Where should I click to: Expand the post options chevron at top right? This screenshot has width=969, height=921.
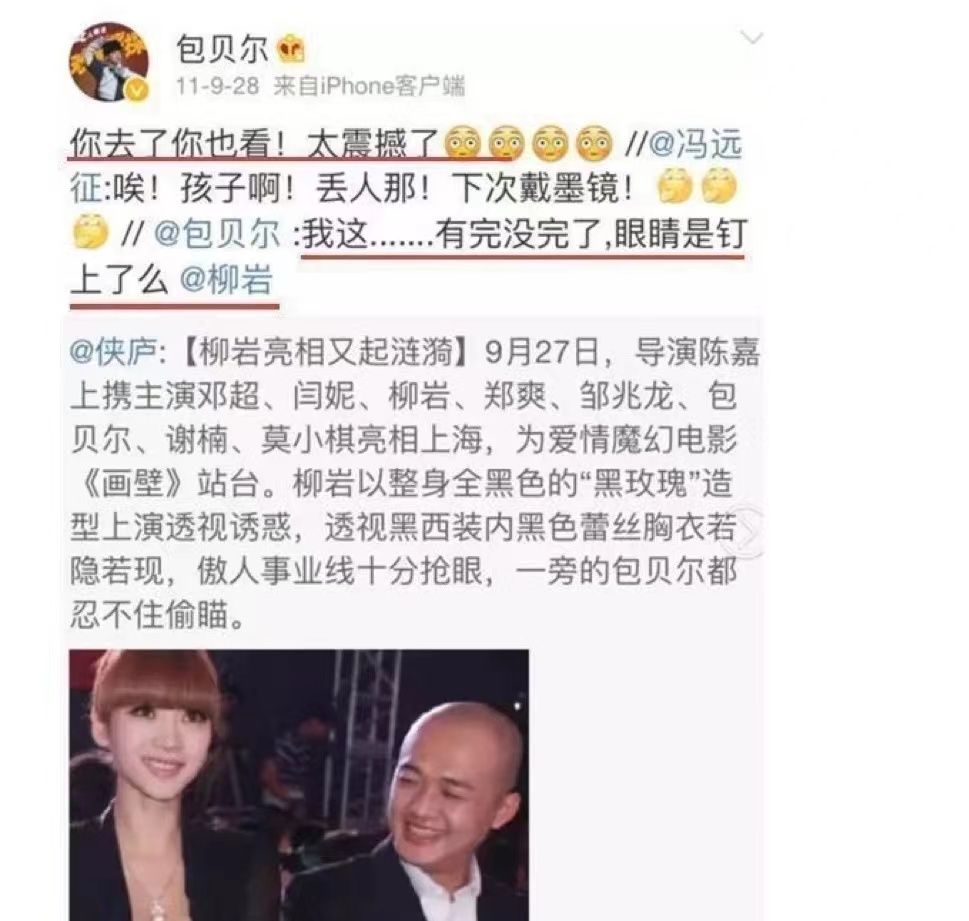(751, 38)
